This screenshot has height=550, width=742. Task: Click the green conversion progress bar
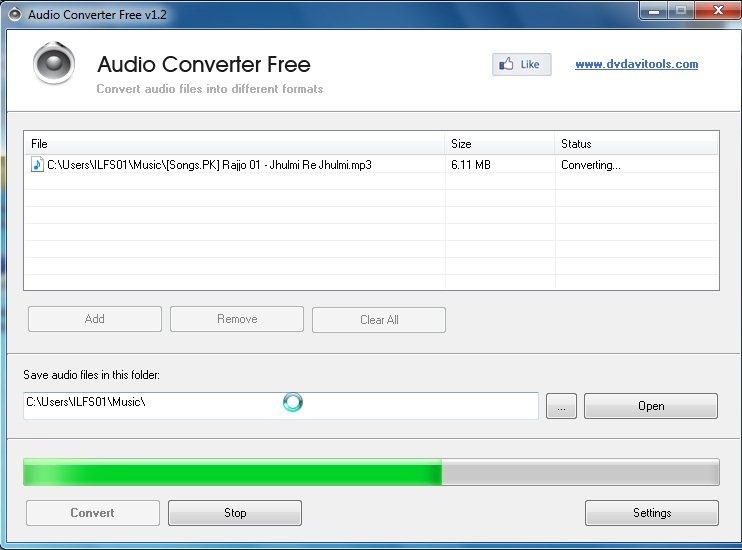point(371,472)
